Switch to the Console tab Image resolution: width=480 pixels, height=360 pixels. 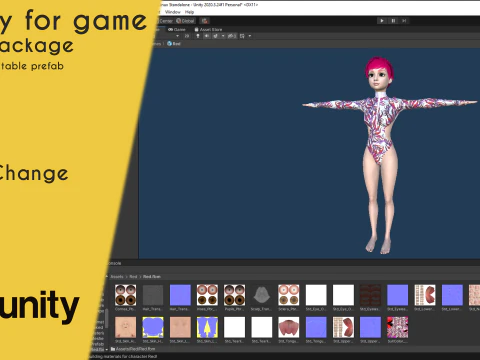(114, 263)
